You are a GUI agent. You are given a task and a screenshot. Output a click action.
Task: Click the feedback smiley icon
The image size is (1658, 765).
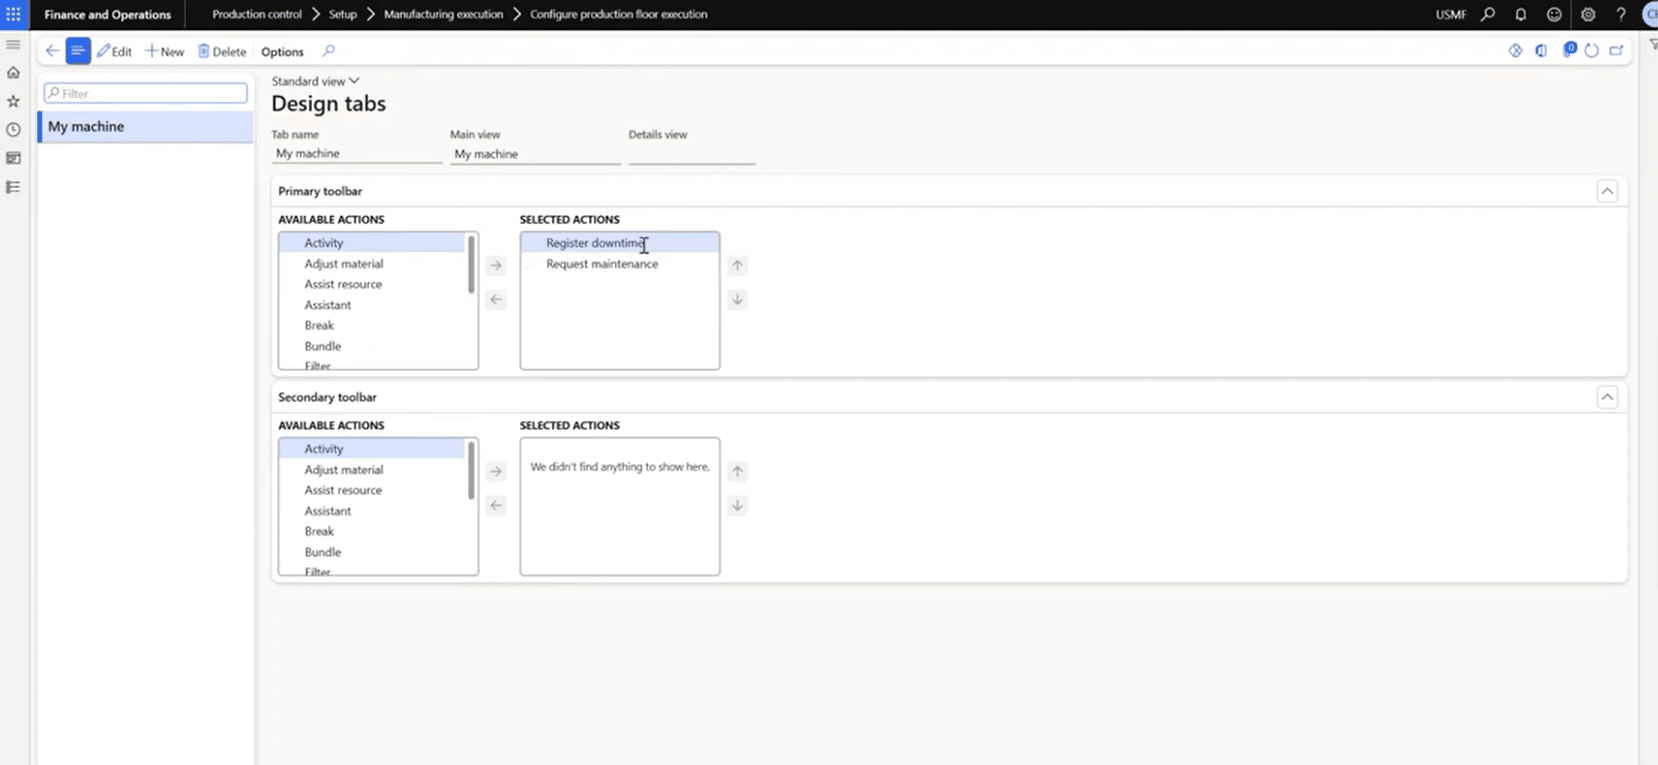click(1554, 14)
